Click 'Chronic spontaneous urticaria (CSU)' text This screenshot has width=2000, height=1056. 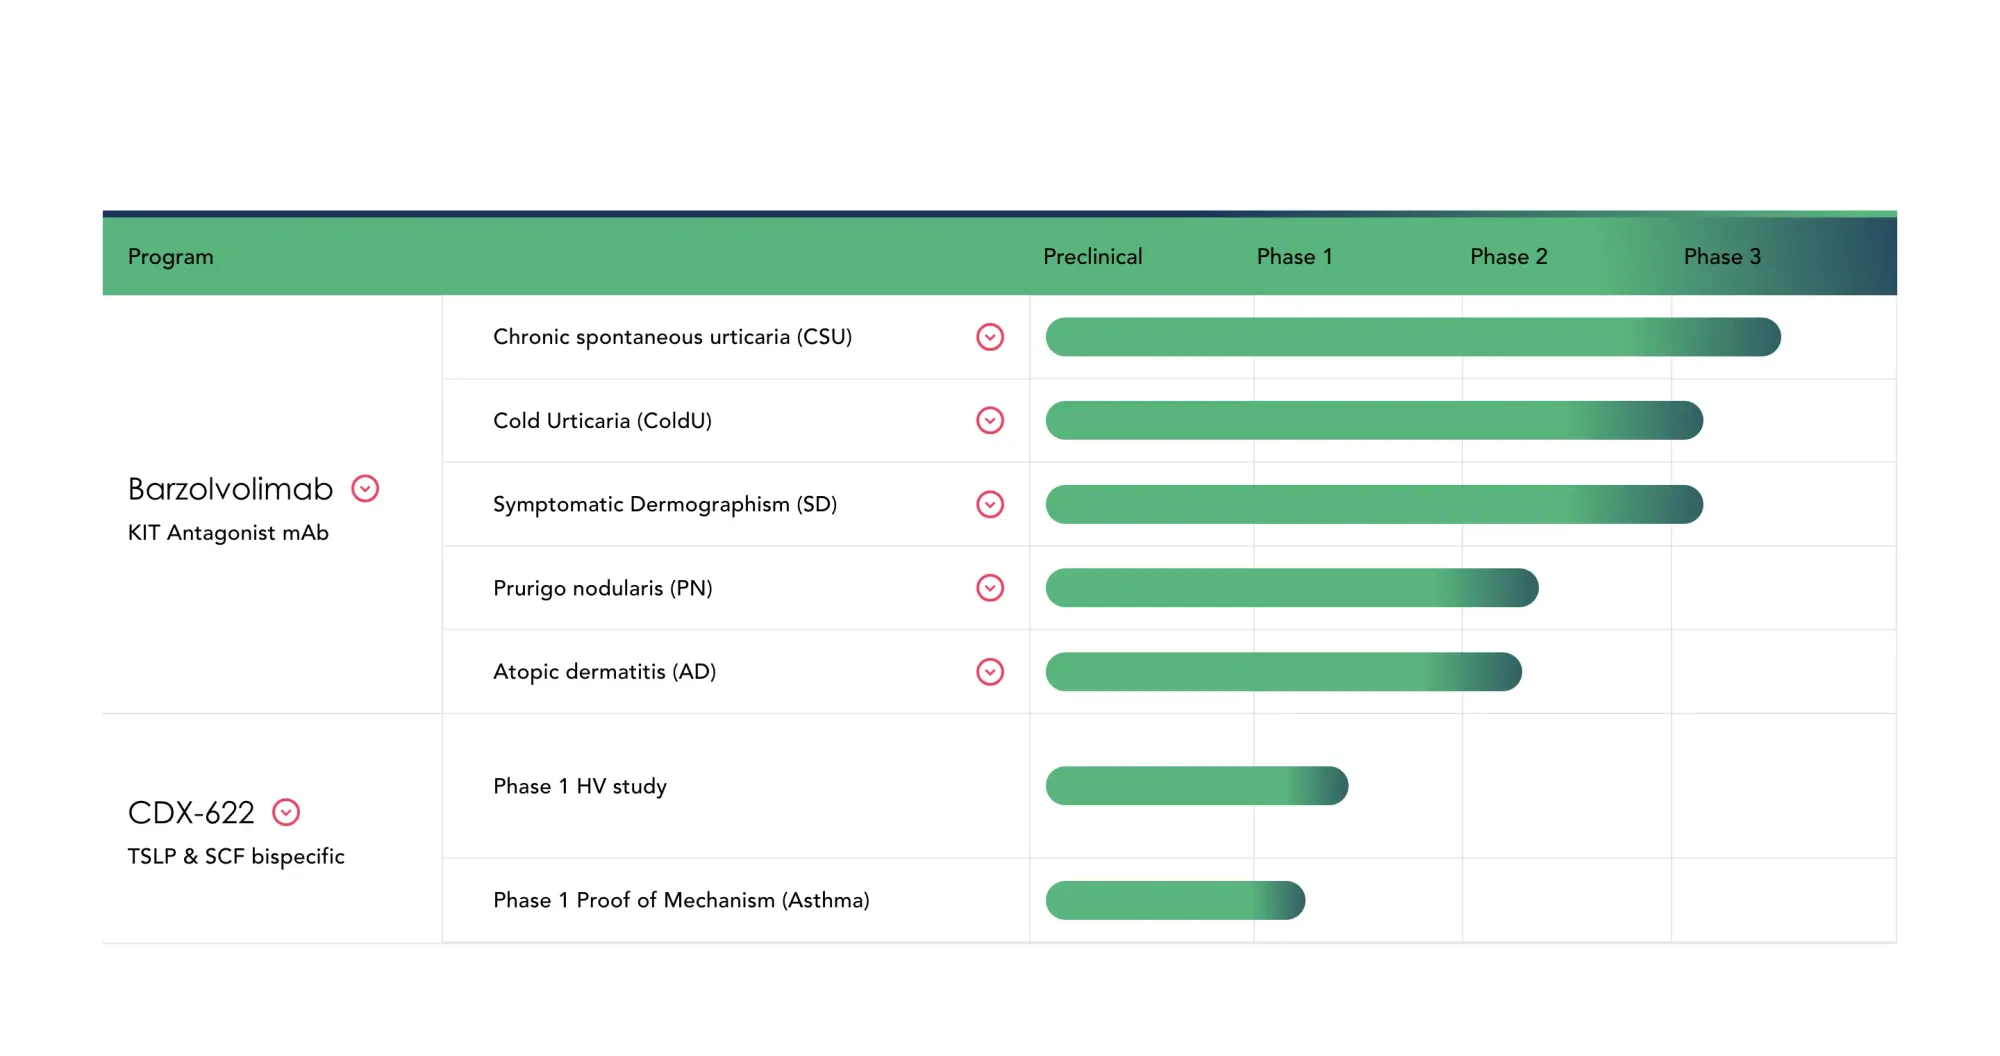click(x=672, y=337)
